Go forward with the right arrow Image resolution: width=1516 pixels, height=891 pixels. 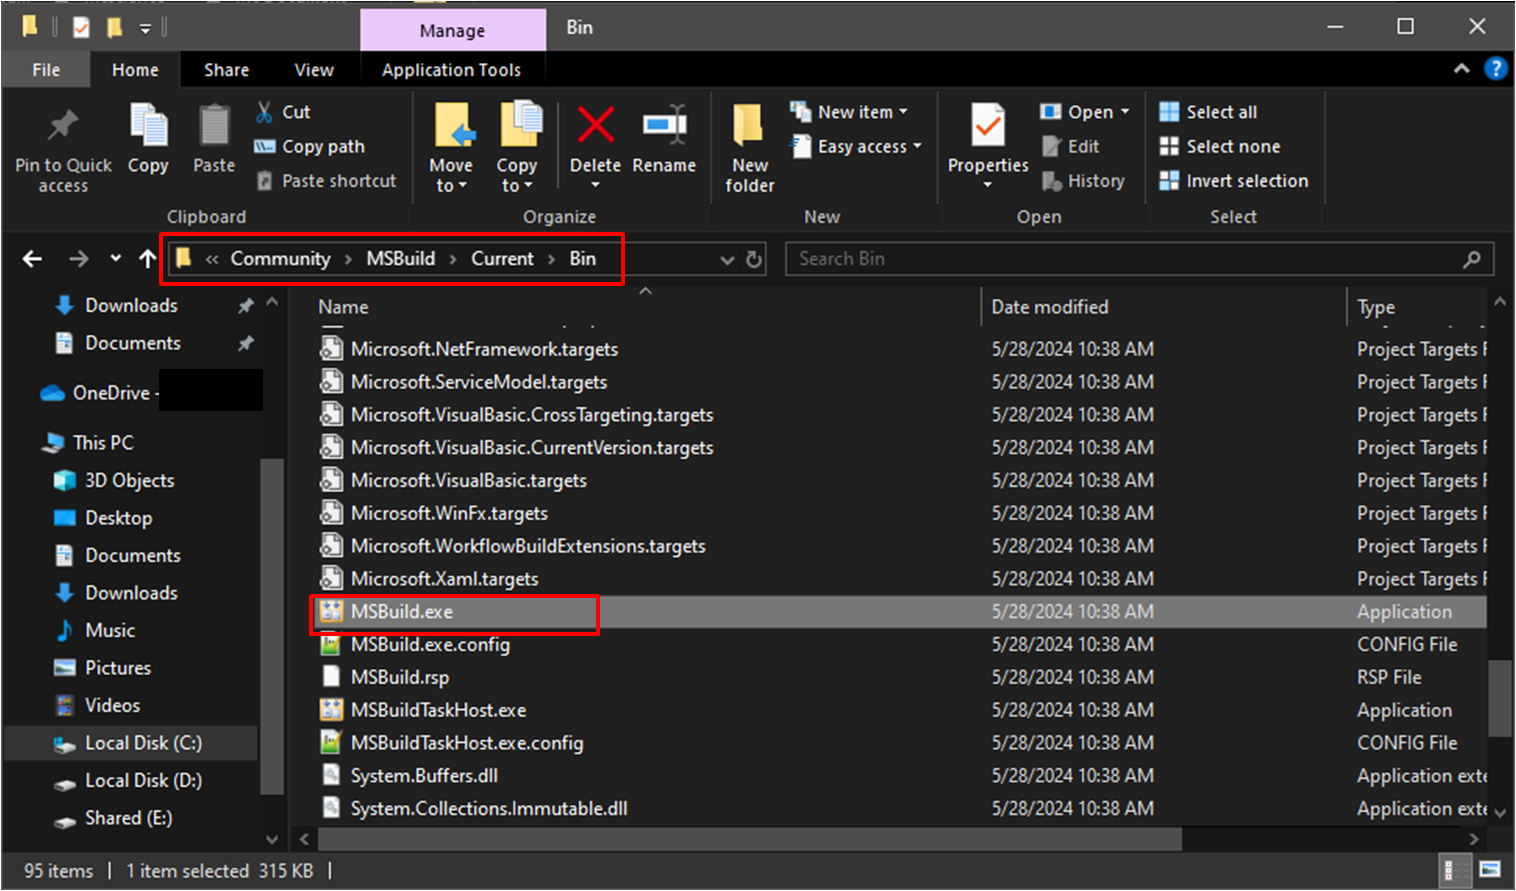(79, 259)
